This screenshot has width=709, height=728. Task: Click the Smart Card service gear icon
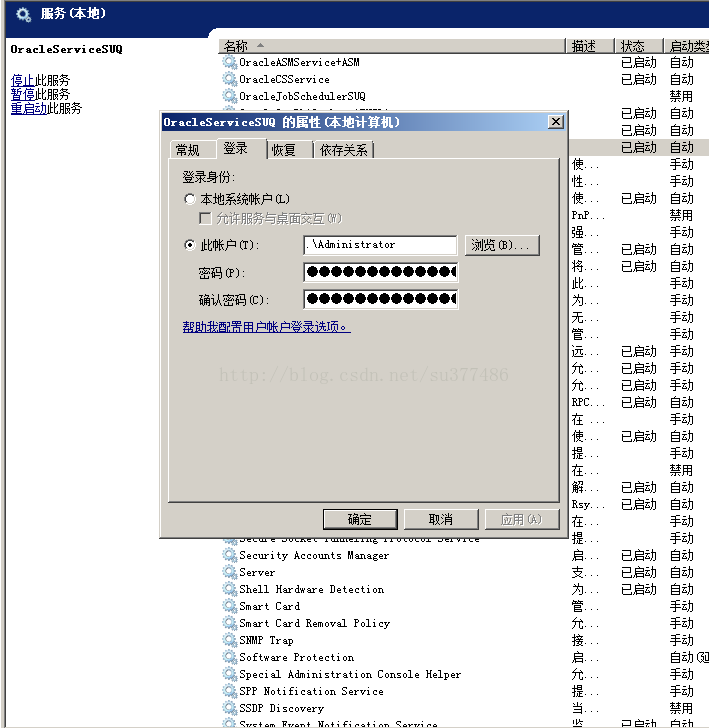(x=229, y=606)
